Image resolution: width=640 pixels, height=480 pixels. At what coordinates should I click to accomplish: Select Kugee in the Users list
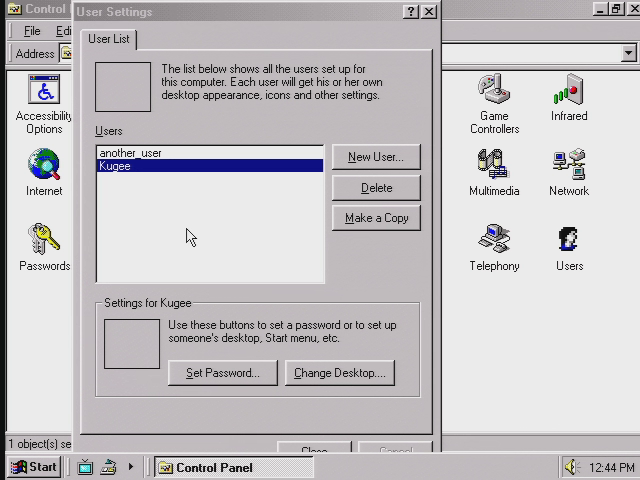click(210, 166)
